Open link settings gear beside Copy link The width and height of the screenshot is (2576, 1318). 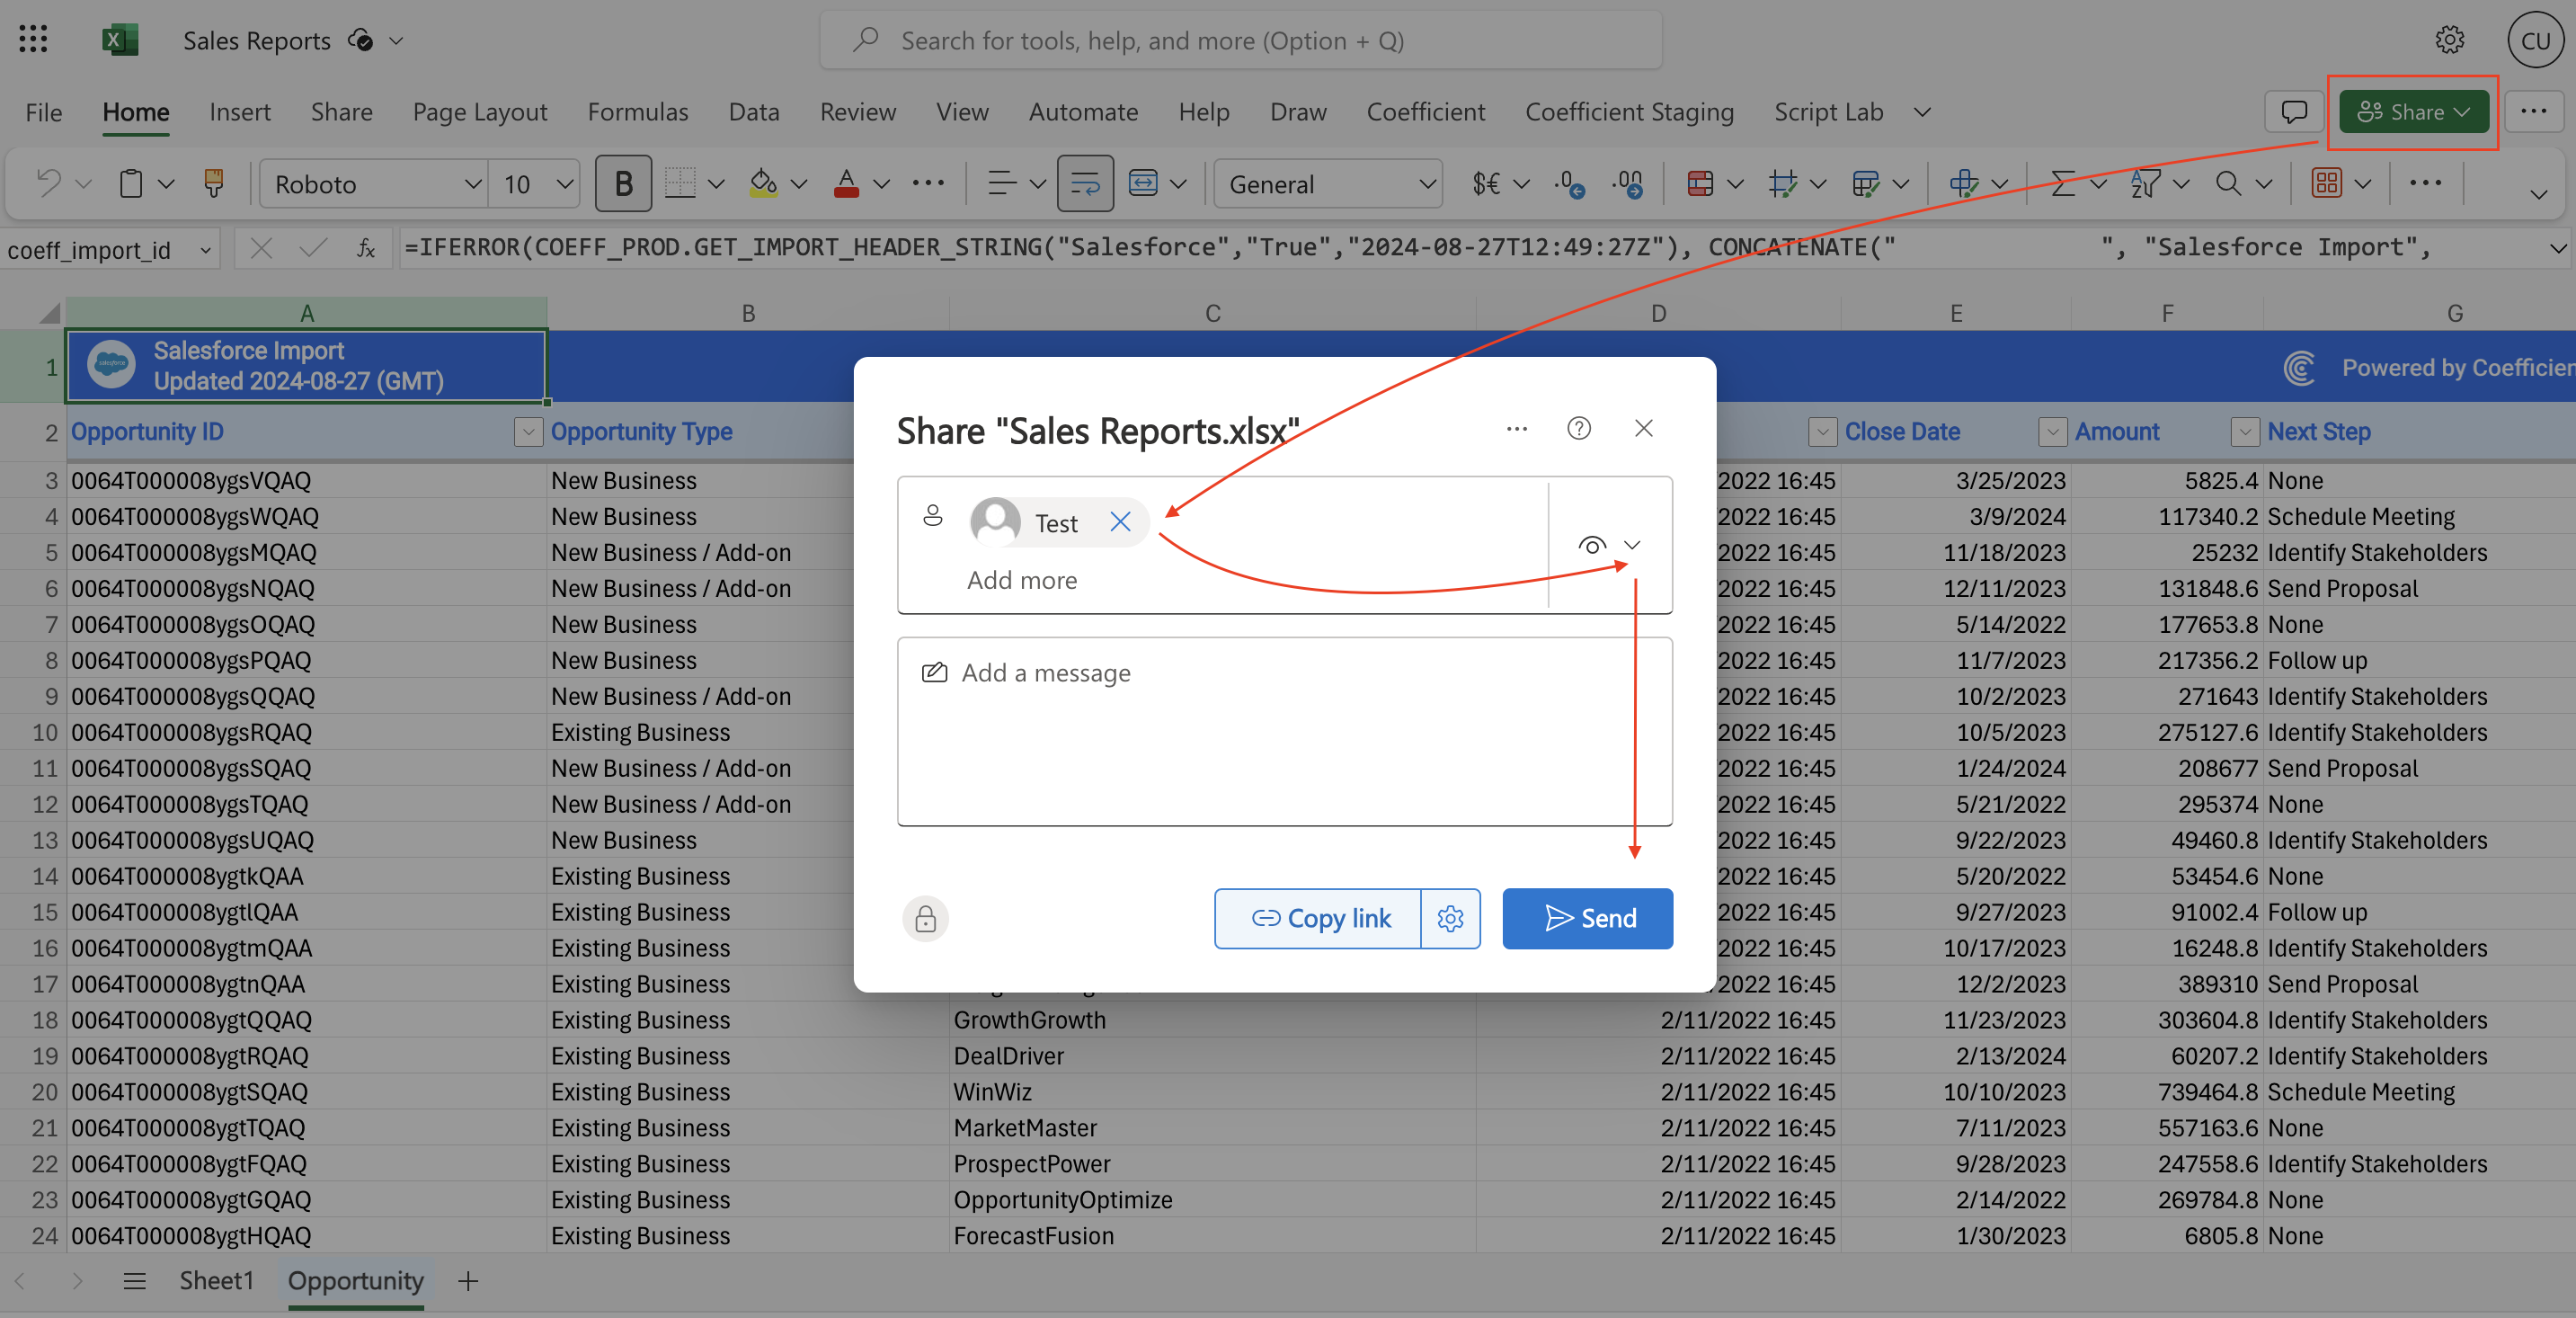coord(1450,918)
